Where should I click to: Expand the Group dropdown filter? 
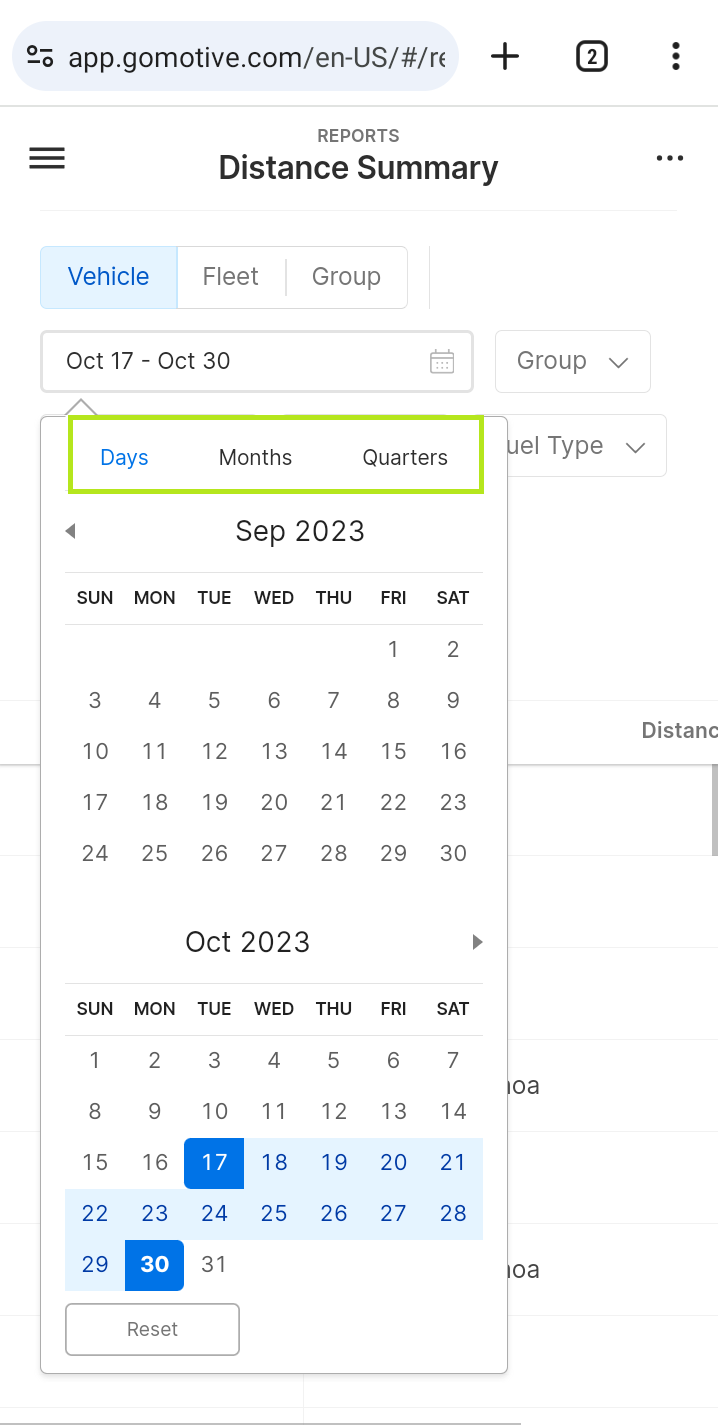tap(573, 361)
